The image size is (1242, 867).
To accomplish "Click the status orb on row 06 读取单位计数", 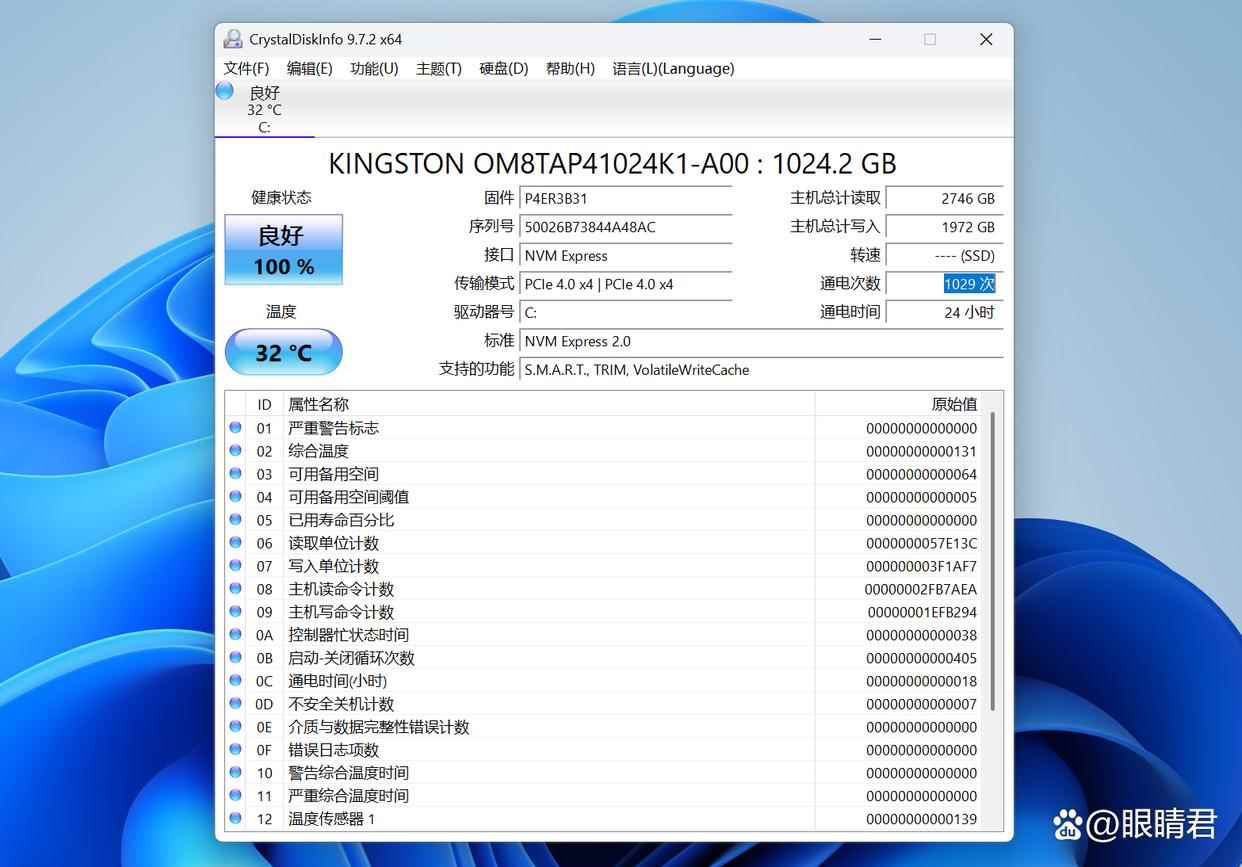I will [235, 542].
